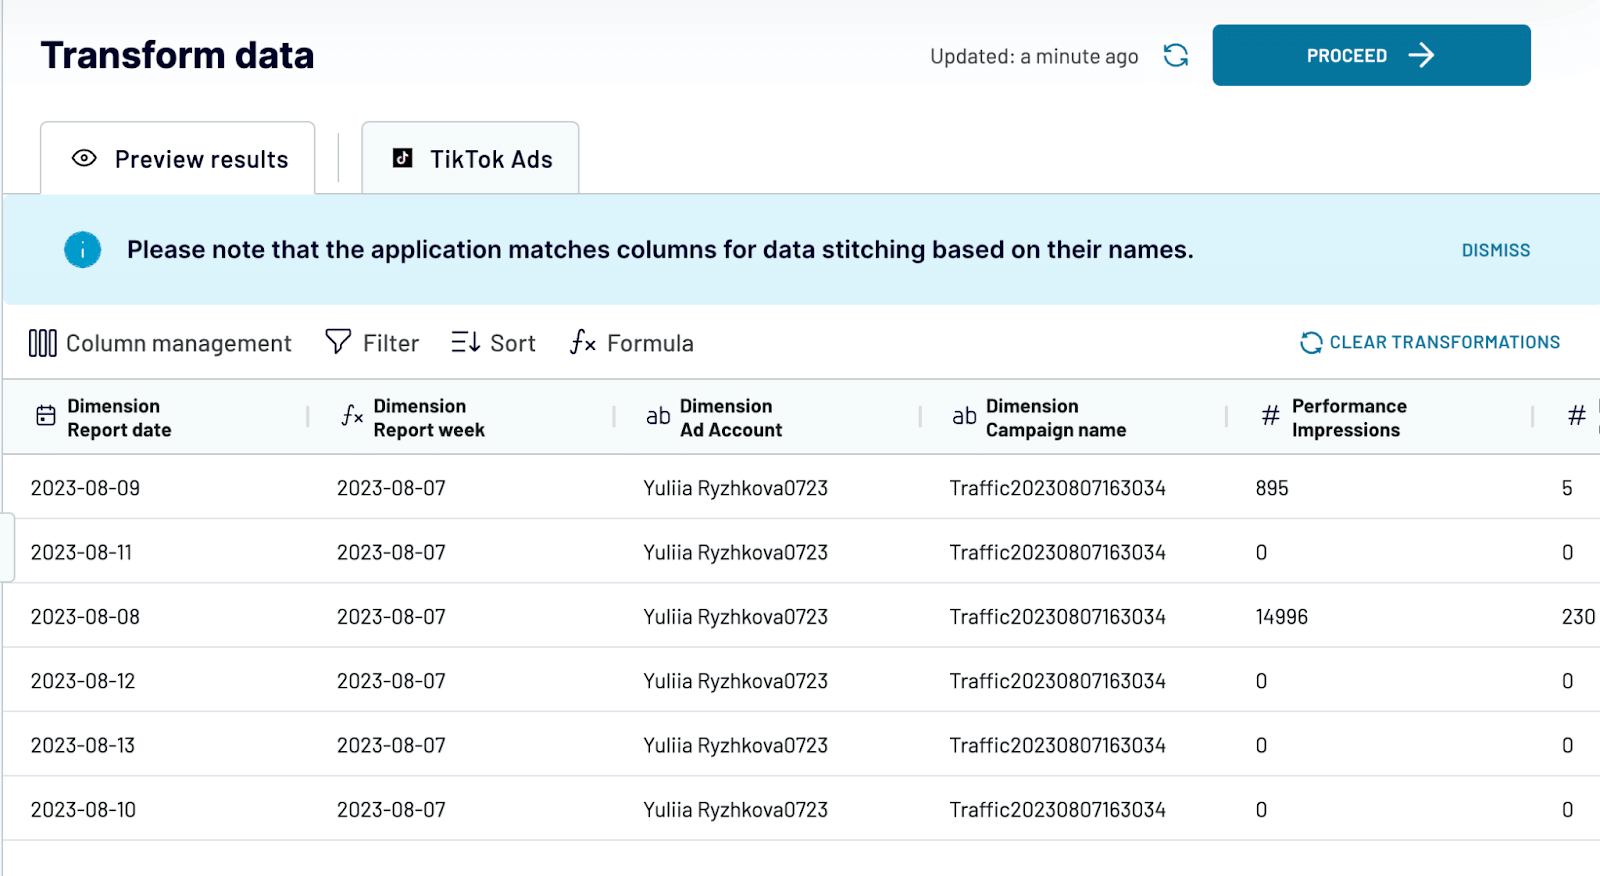Image resolution: width=1600 pixels, height=876 pixels.
Task: Click CLEAR TRANSFORMATIONS link
Action: 1430,343
